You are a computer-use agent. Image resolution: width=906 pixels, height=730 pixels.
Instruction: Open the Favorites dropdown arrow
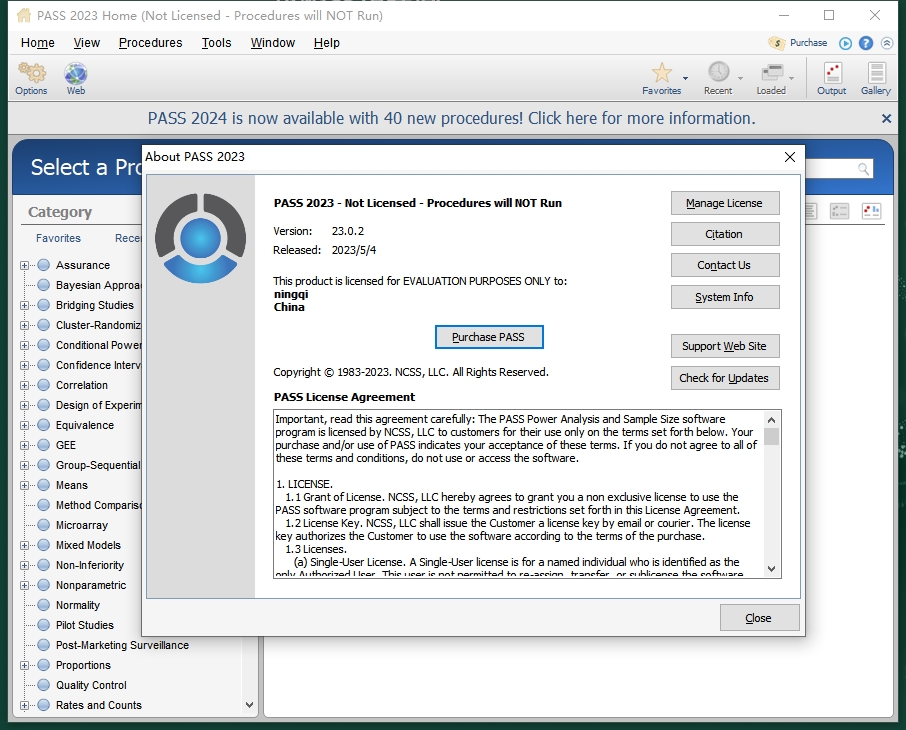click(685, 78)
